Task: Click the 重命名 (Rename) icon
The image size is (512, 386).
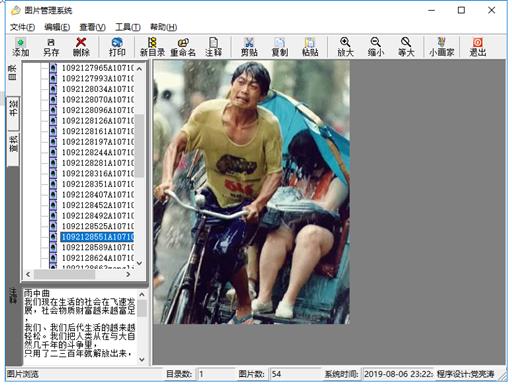Action: [x=183, y=47]
